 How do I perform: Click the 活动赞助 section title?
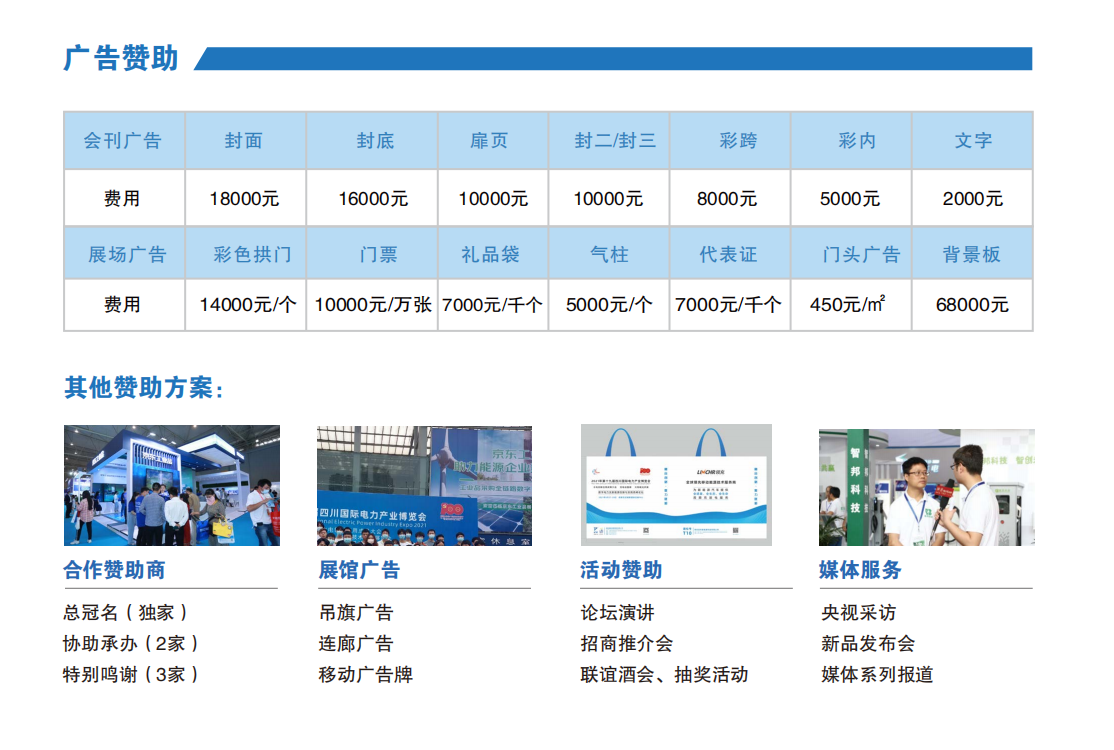click(x=621, y=570)
